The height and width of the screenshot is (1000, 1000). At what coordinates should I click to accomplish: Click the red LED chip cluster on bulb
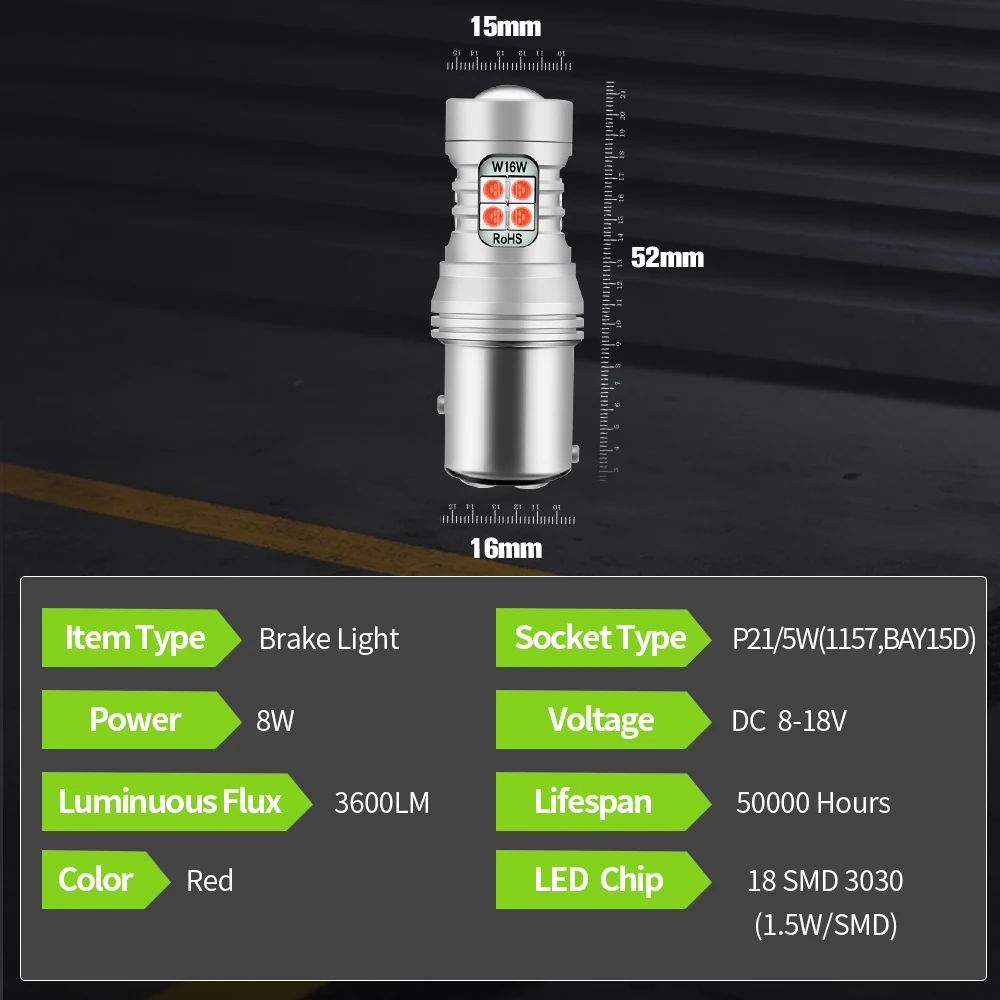pos(508,203)
